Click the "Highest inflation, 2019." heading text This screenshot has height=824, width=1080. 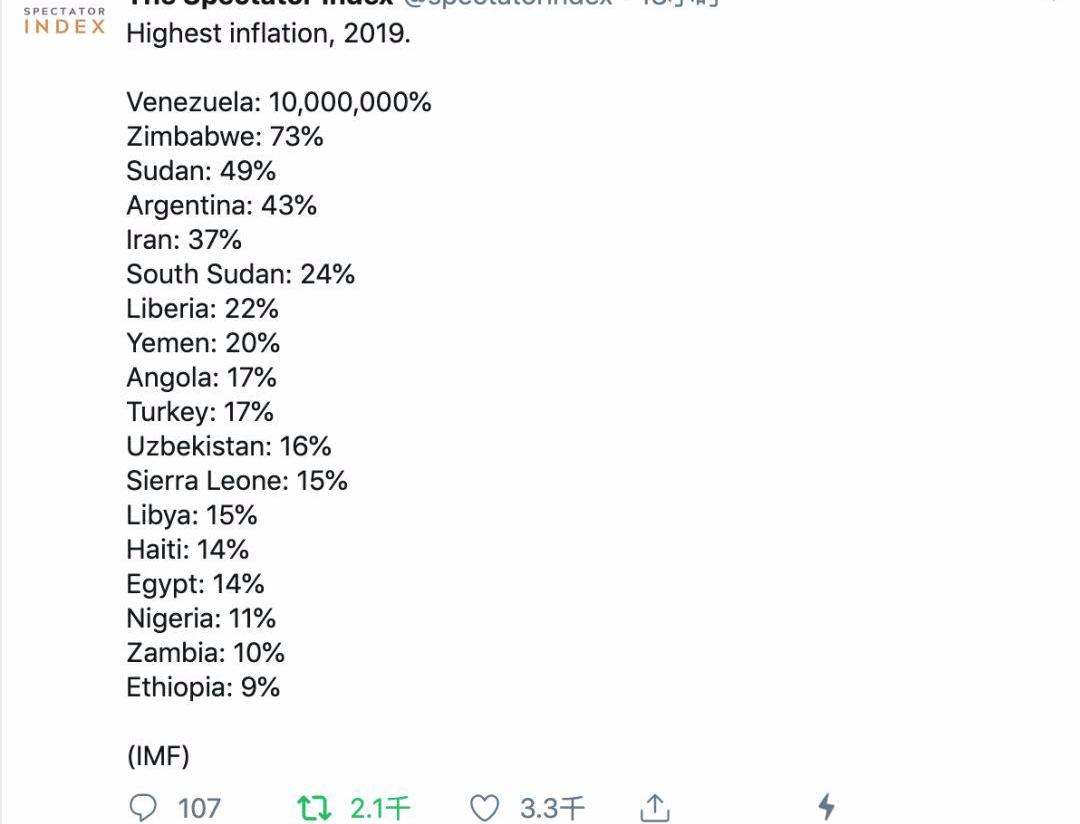coord(269,34)
